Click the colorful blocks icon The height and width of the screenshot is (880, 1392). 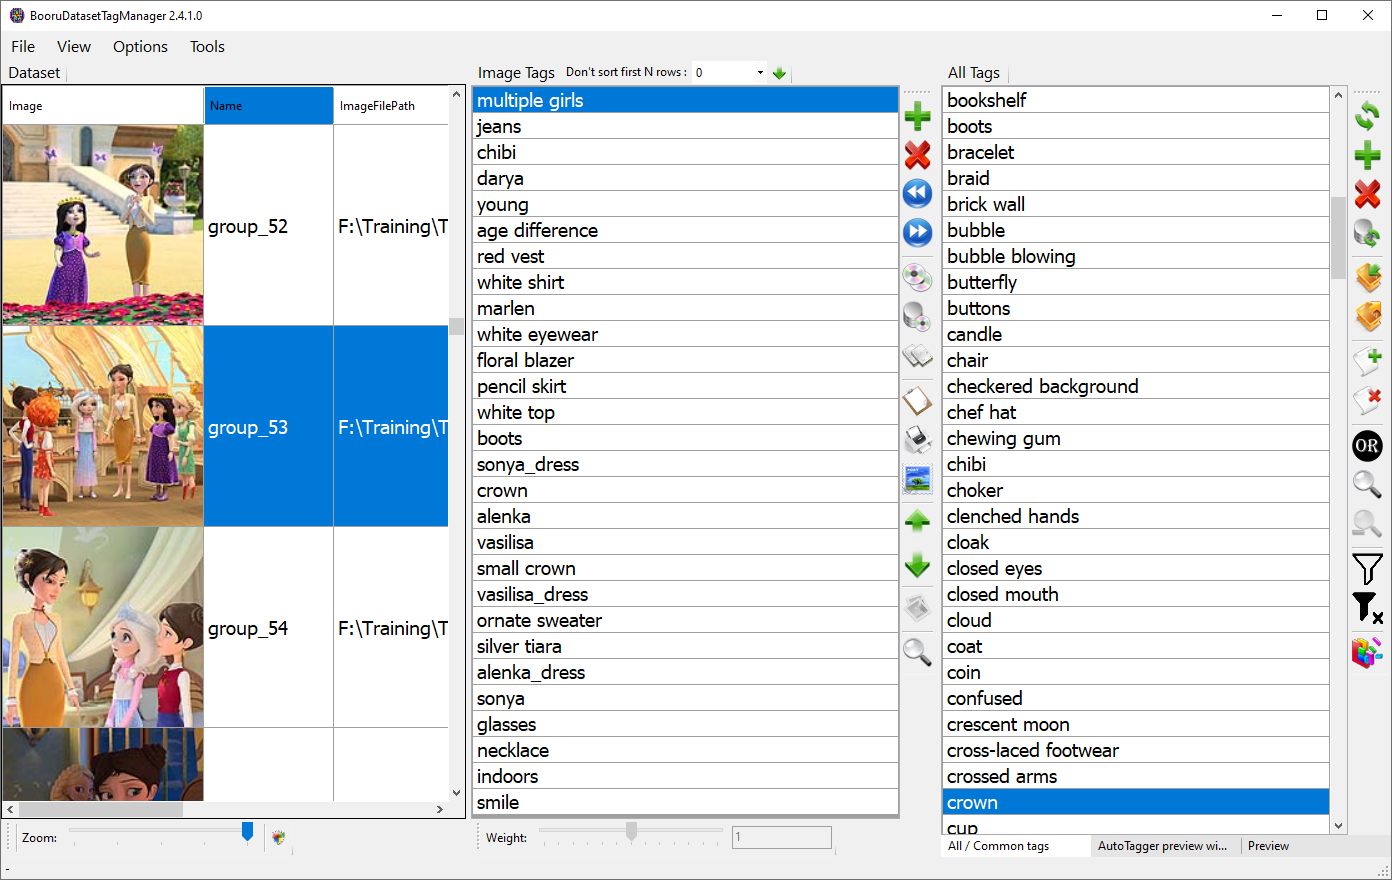click(1367, 652)
